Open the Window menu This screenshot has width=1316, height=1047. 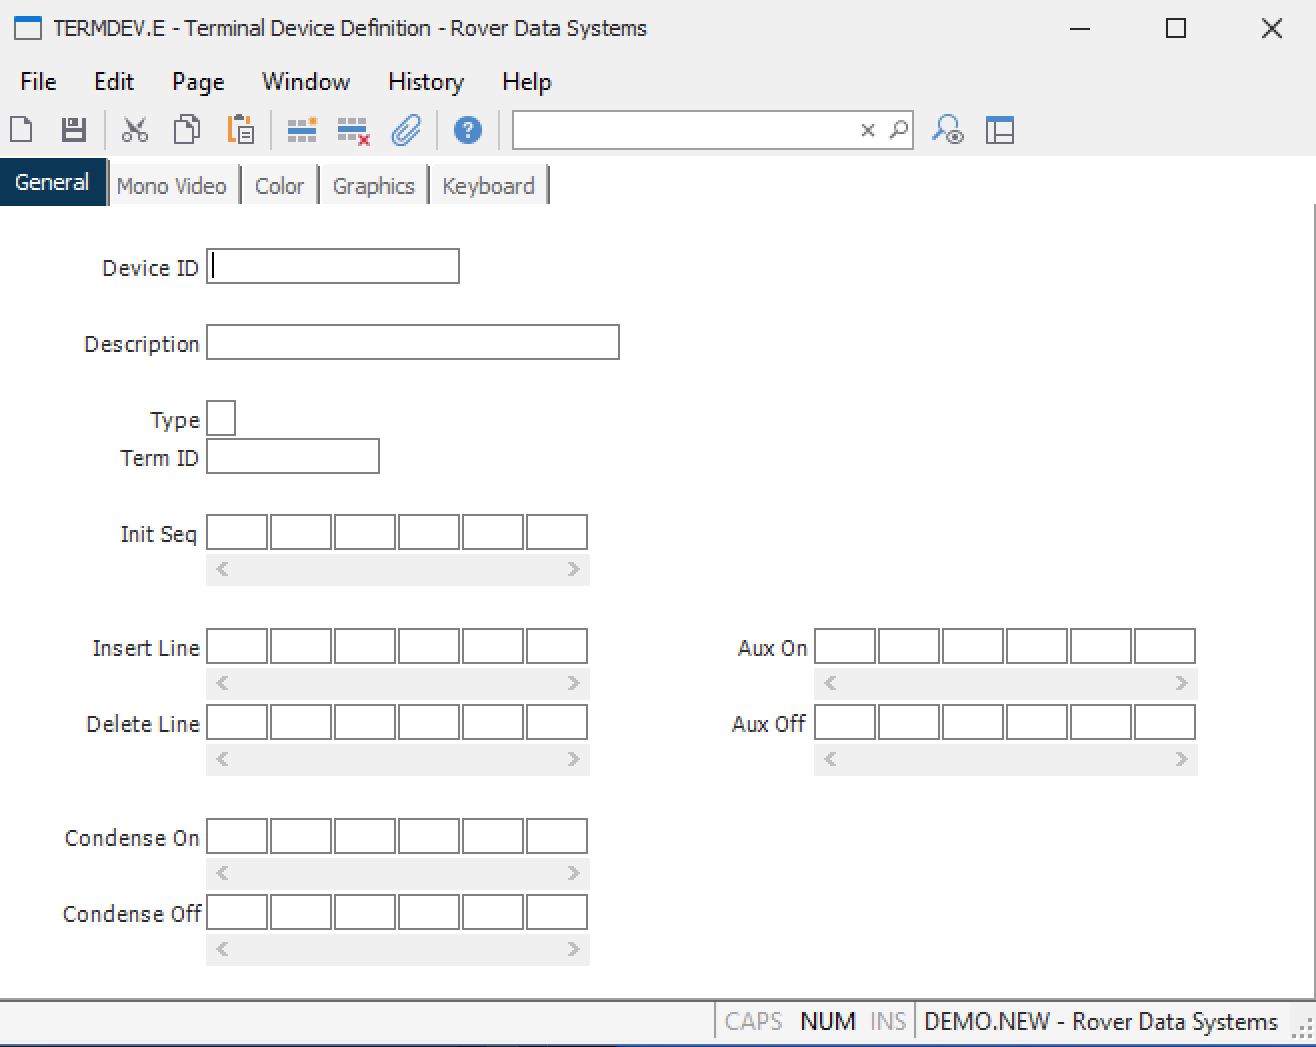[305, 82]
